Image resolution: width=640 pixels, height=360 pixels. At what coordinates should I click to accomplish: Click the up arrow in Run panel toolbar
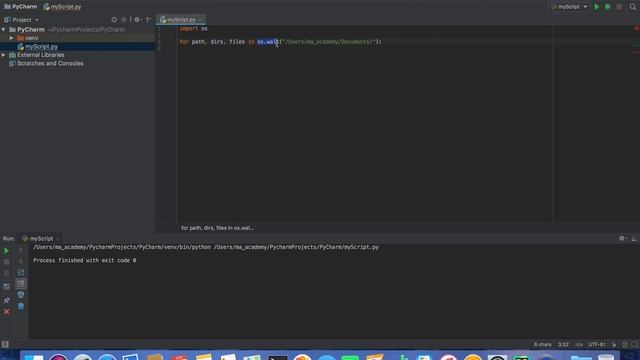point(21,251)
